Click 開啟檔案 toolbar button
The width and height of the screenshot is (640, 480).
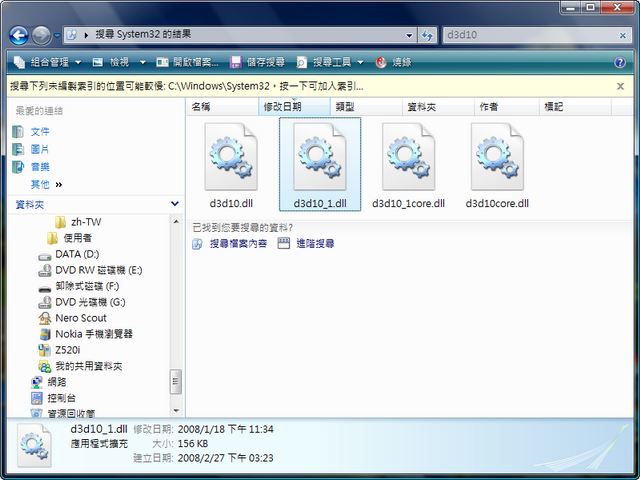pyautogui.click(x=188, y=62)
